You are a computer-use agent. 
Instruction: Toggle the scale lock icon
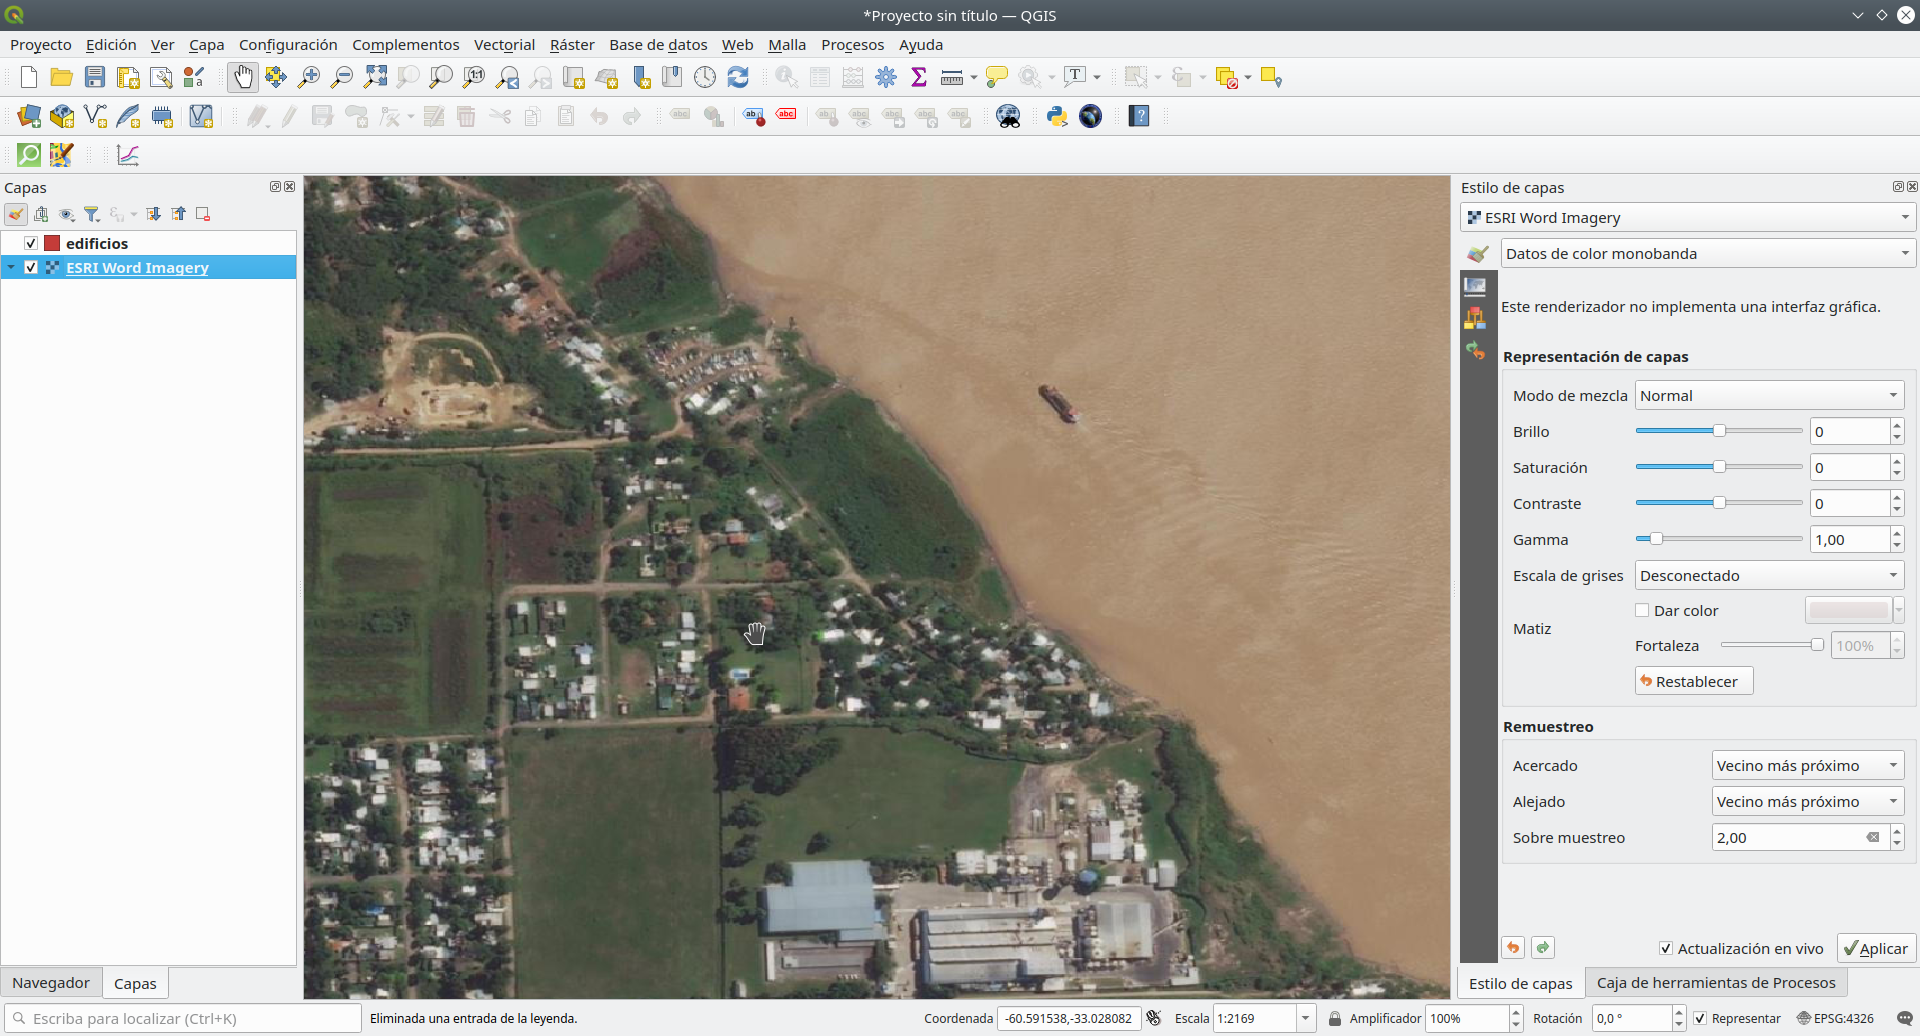coord(1335,1018)
